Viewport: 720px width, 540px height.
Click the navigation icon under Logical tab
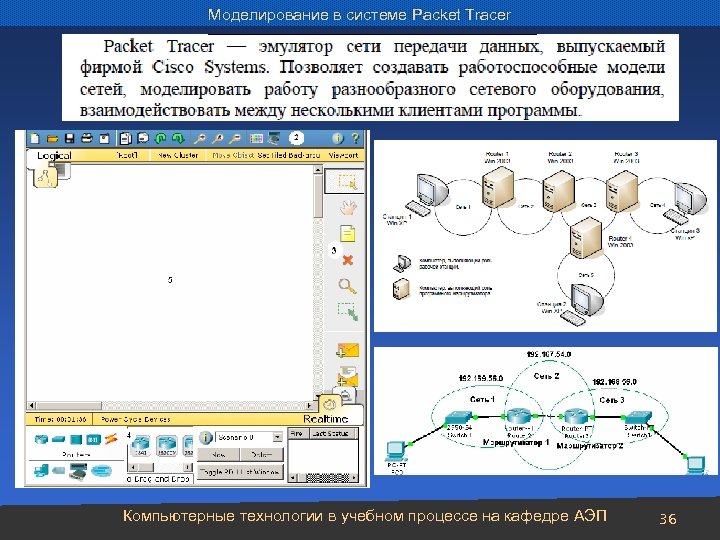pyautogui.click(x=45, y=177)
